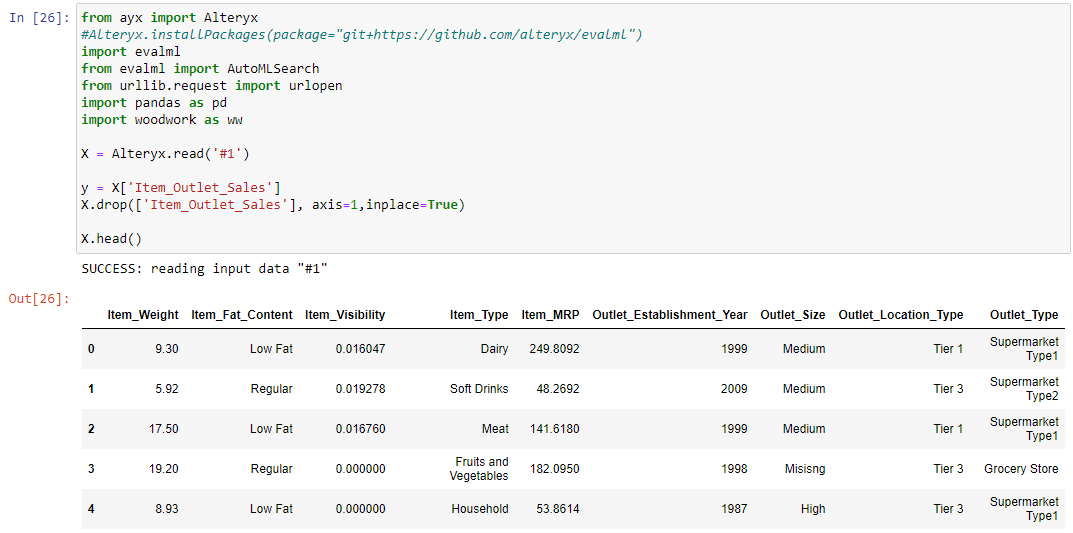Click the commented installPackages code line
1073x533 pixels.
(361, 35)
